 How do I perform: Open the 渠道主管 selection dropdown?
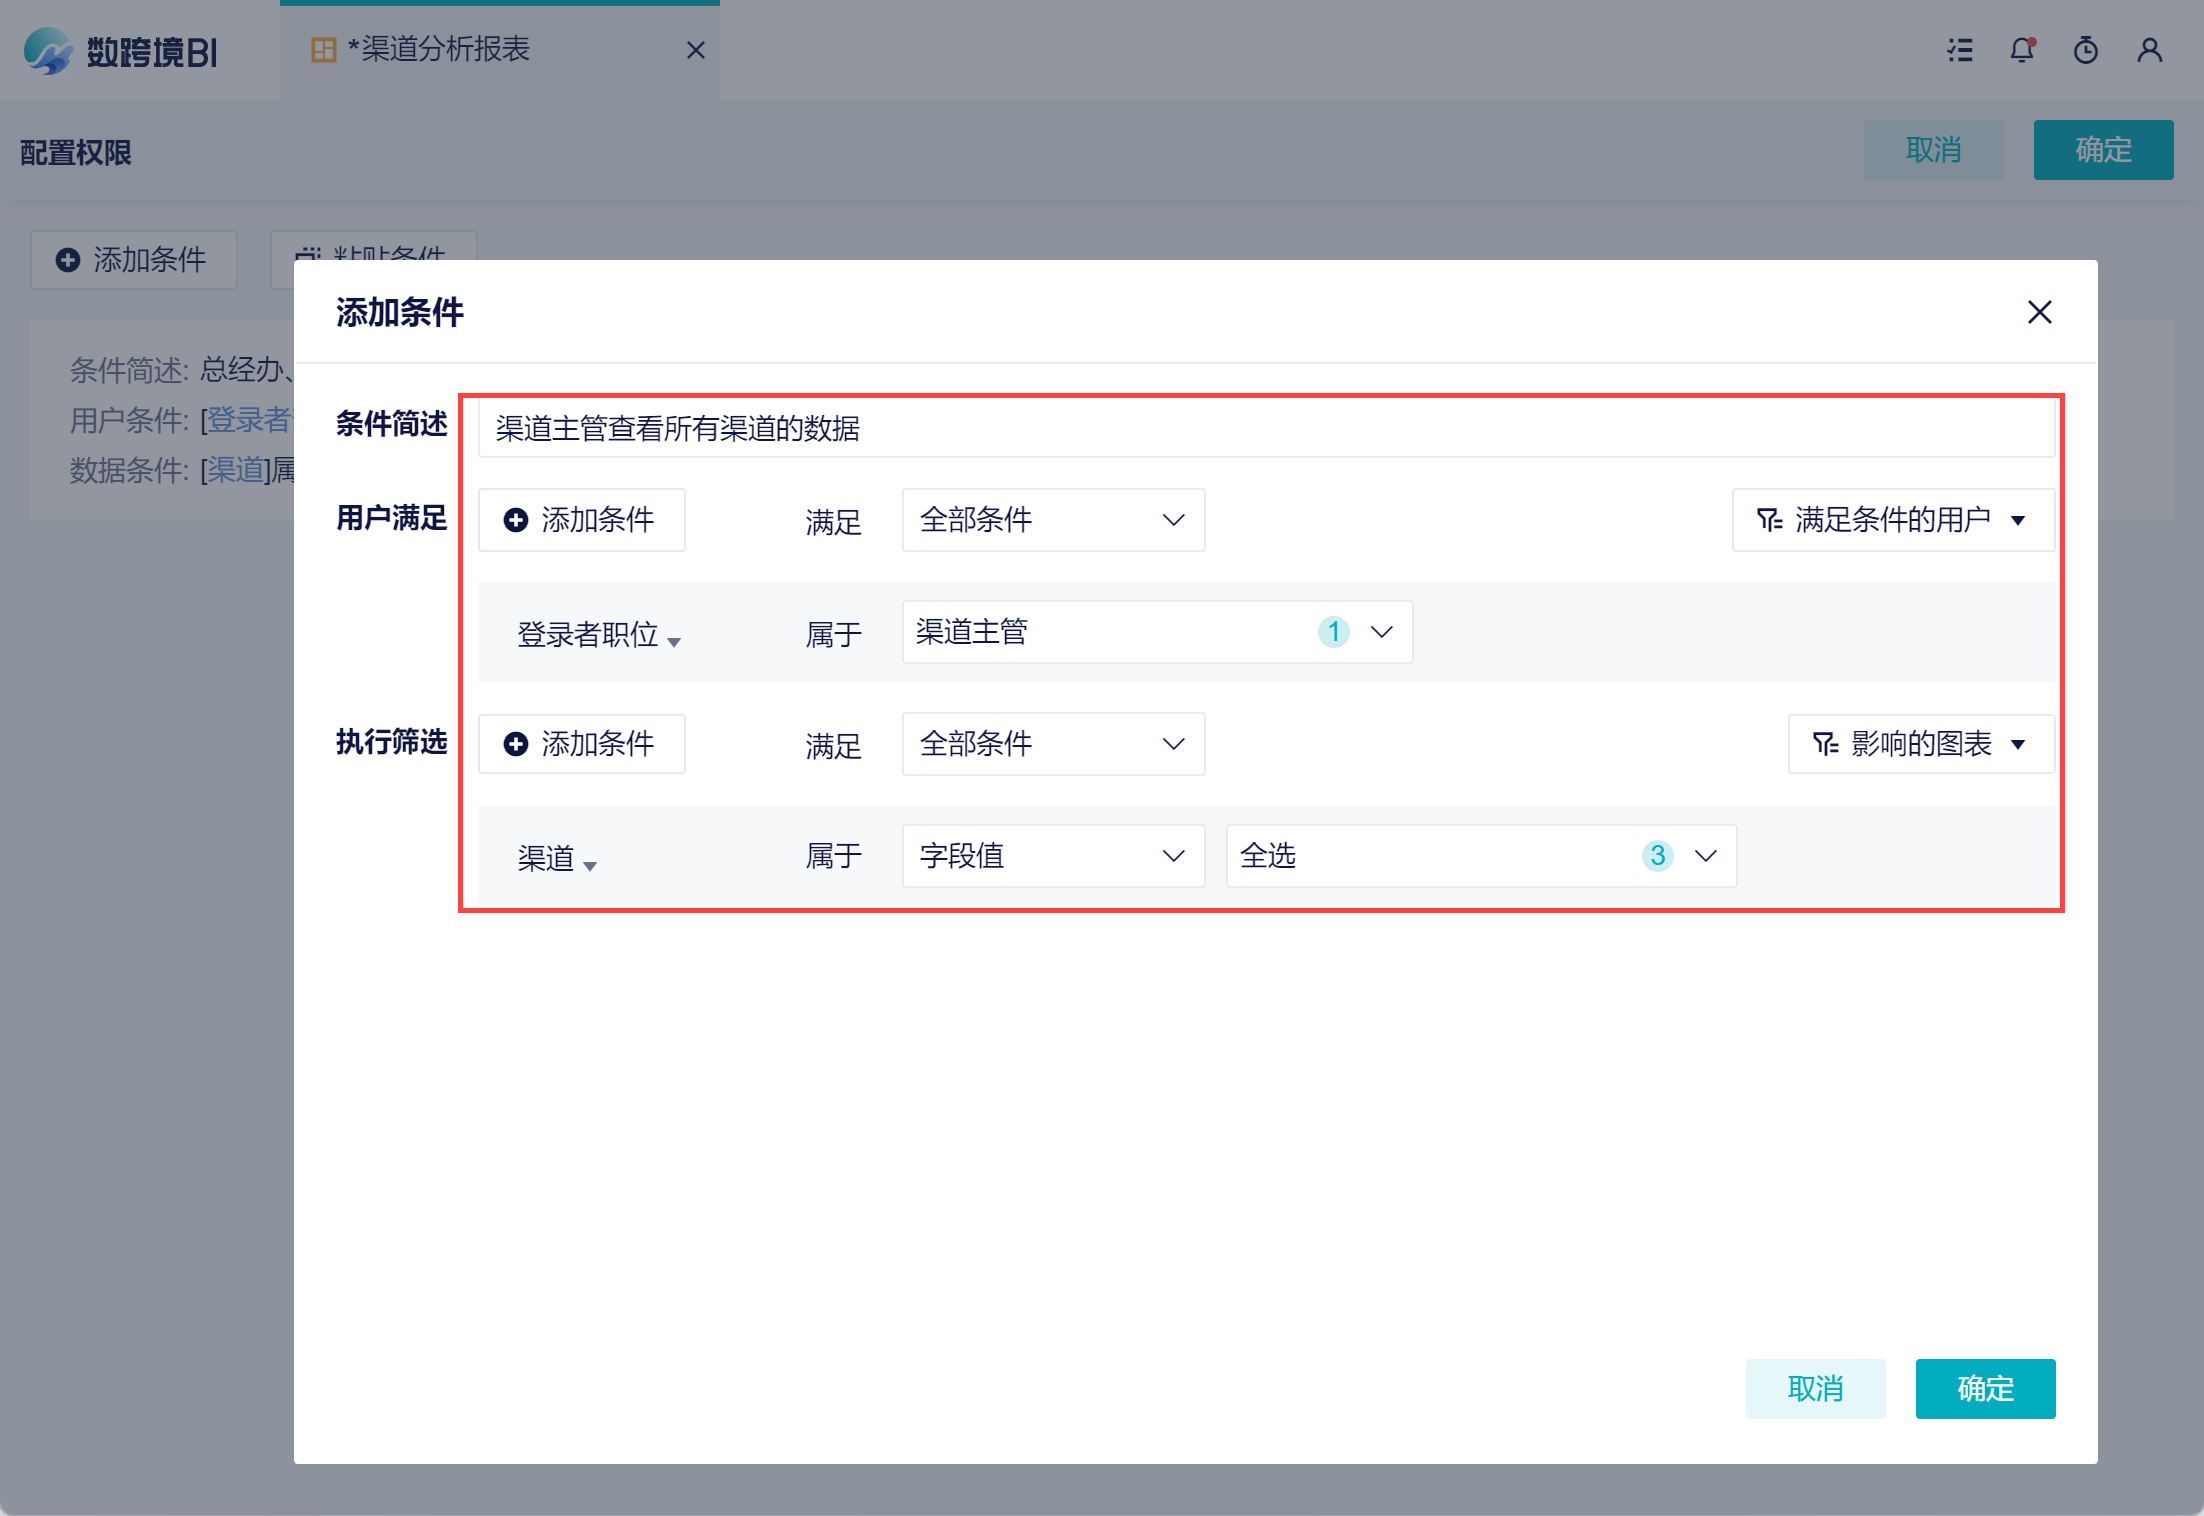1156,632
